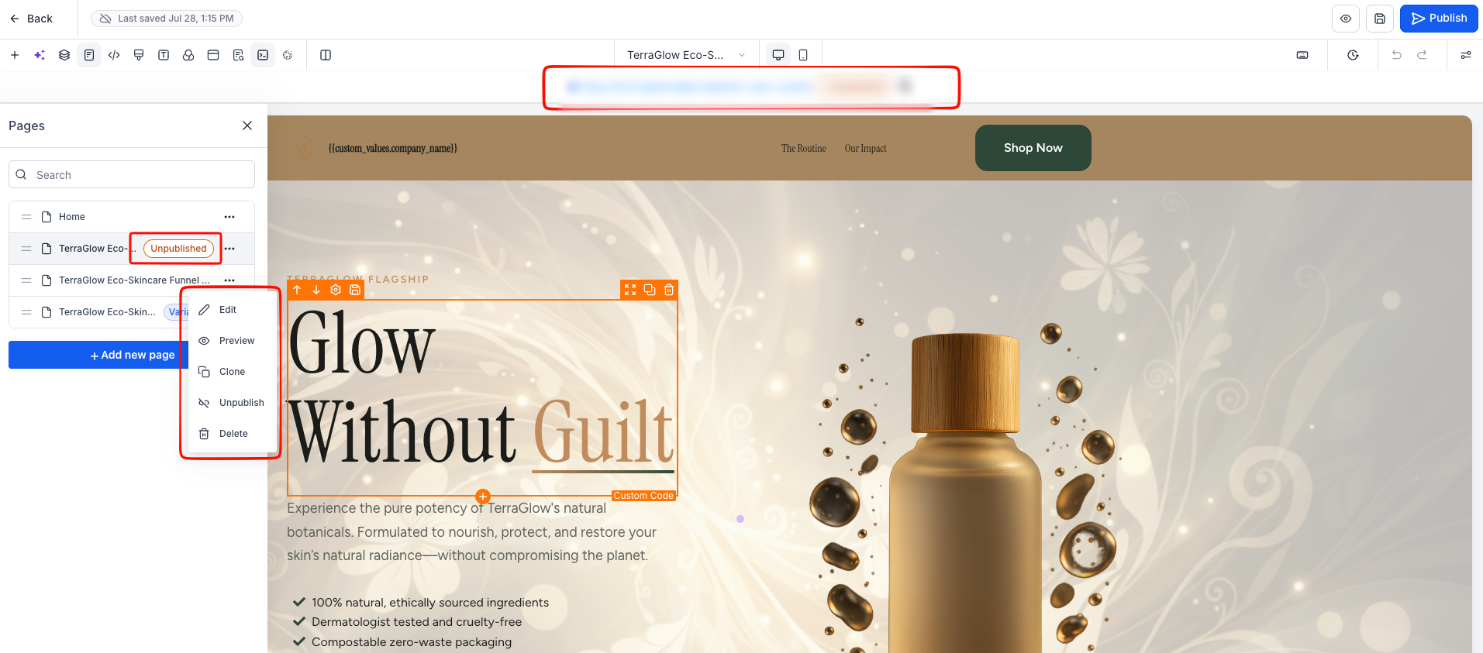Open the terminal console icon

pyautogui.click(x=262, y=55)
